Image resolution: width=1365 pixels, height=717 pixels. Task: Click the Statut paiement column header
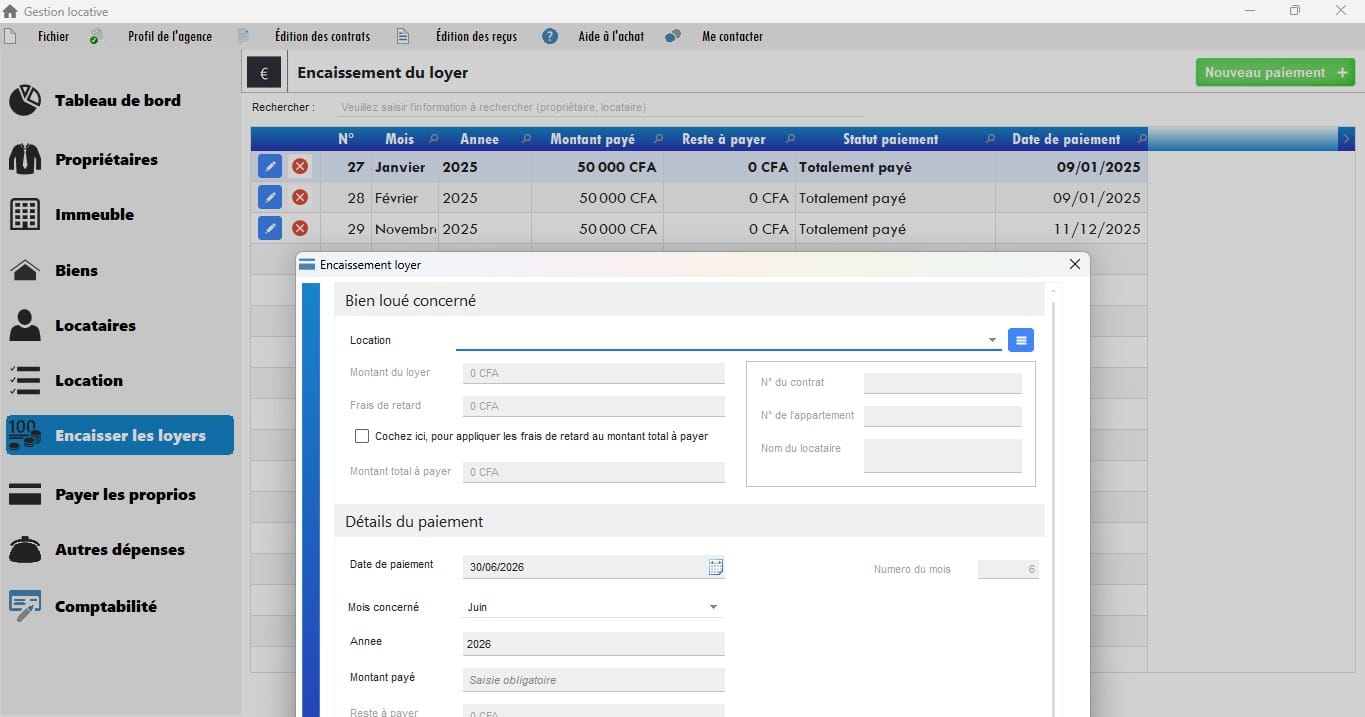point(890,139)
